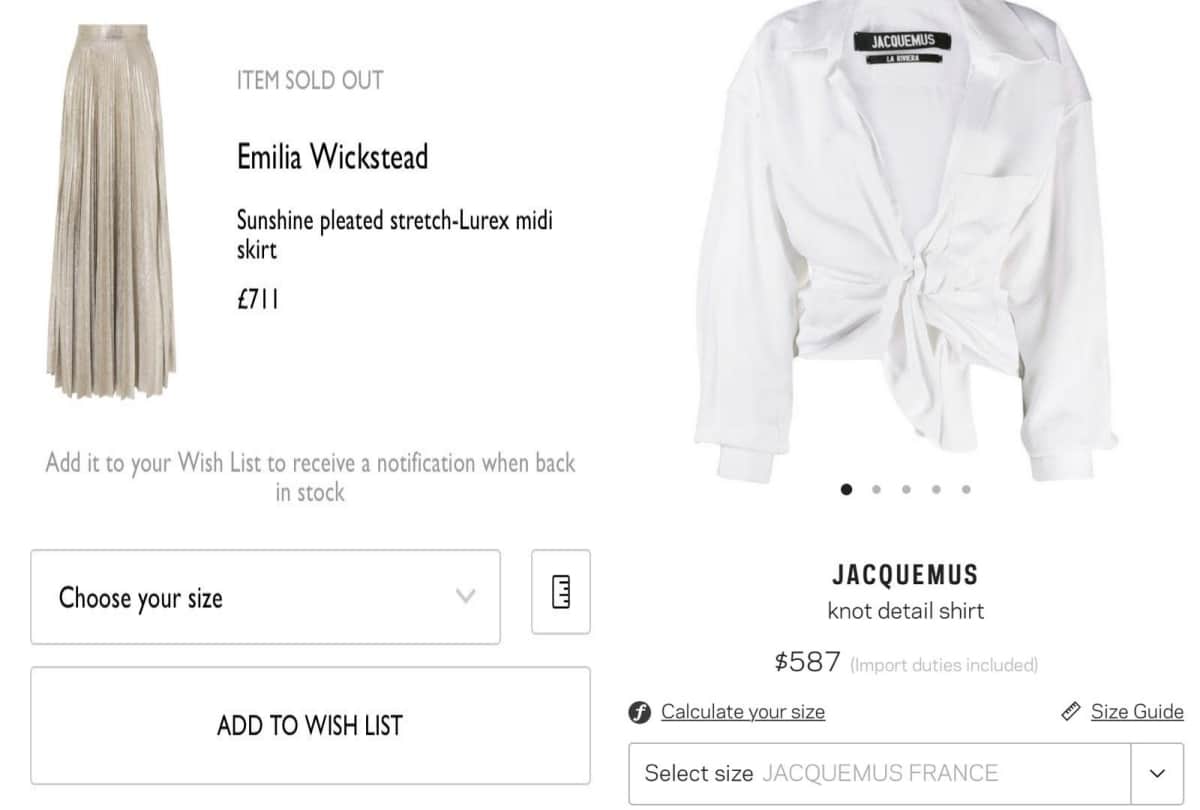Image resolution: width=1200 pixels, height=810 pixels.
Task: Expand the Choose your size dropdown
Action: 265,597
